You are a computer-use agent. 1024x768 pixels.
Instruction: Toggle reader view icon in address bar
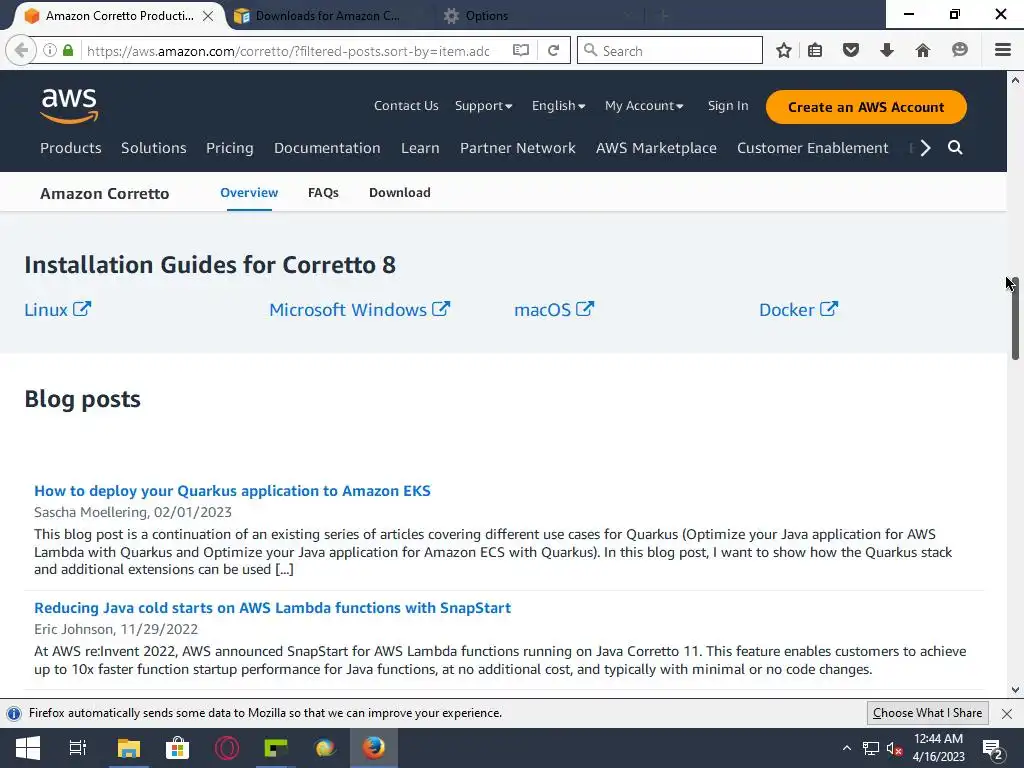click(520, 50)
